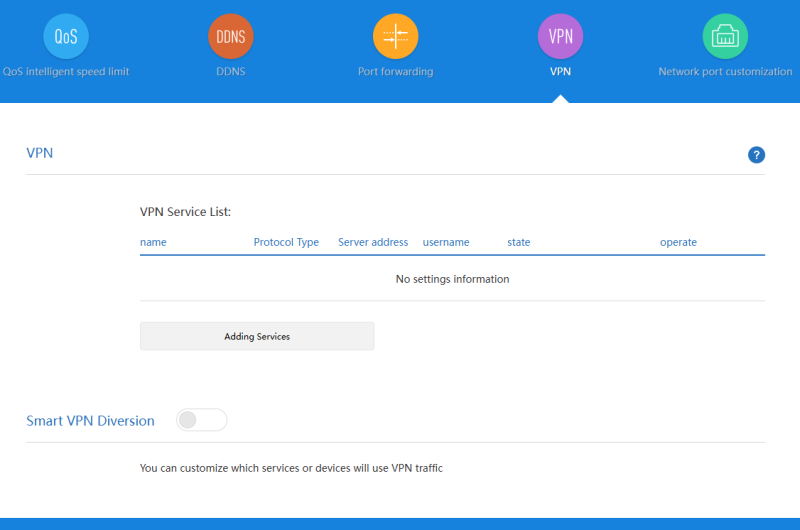Toggle the Smart VPN Diversion switch
800x530 pixels.
pyautogui.click(x=202, y=420)
